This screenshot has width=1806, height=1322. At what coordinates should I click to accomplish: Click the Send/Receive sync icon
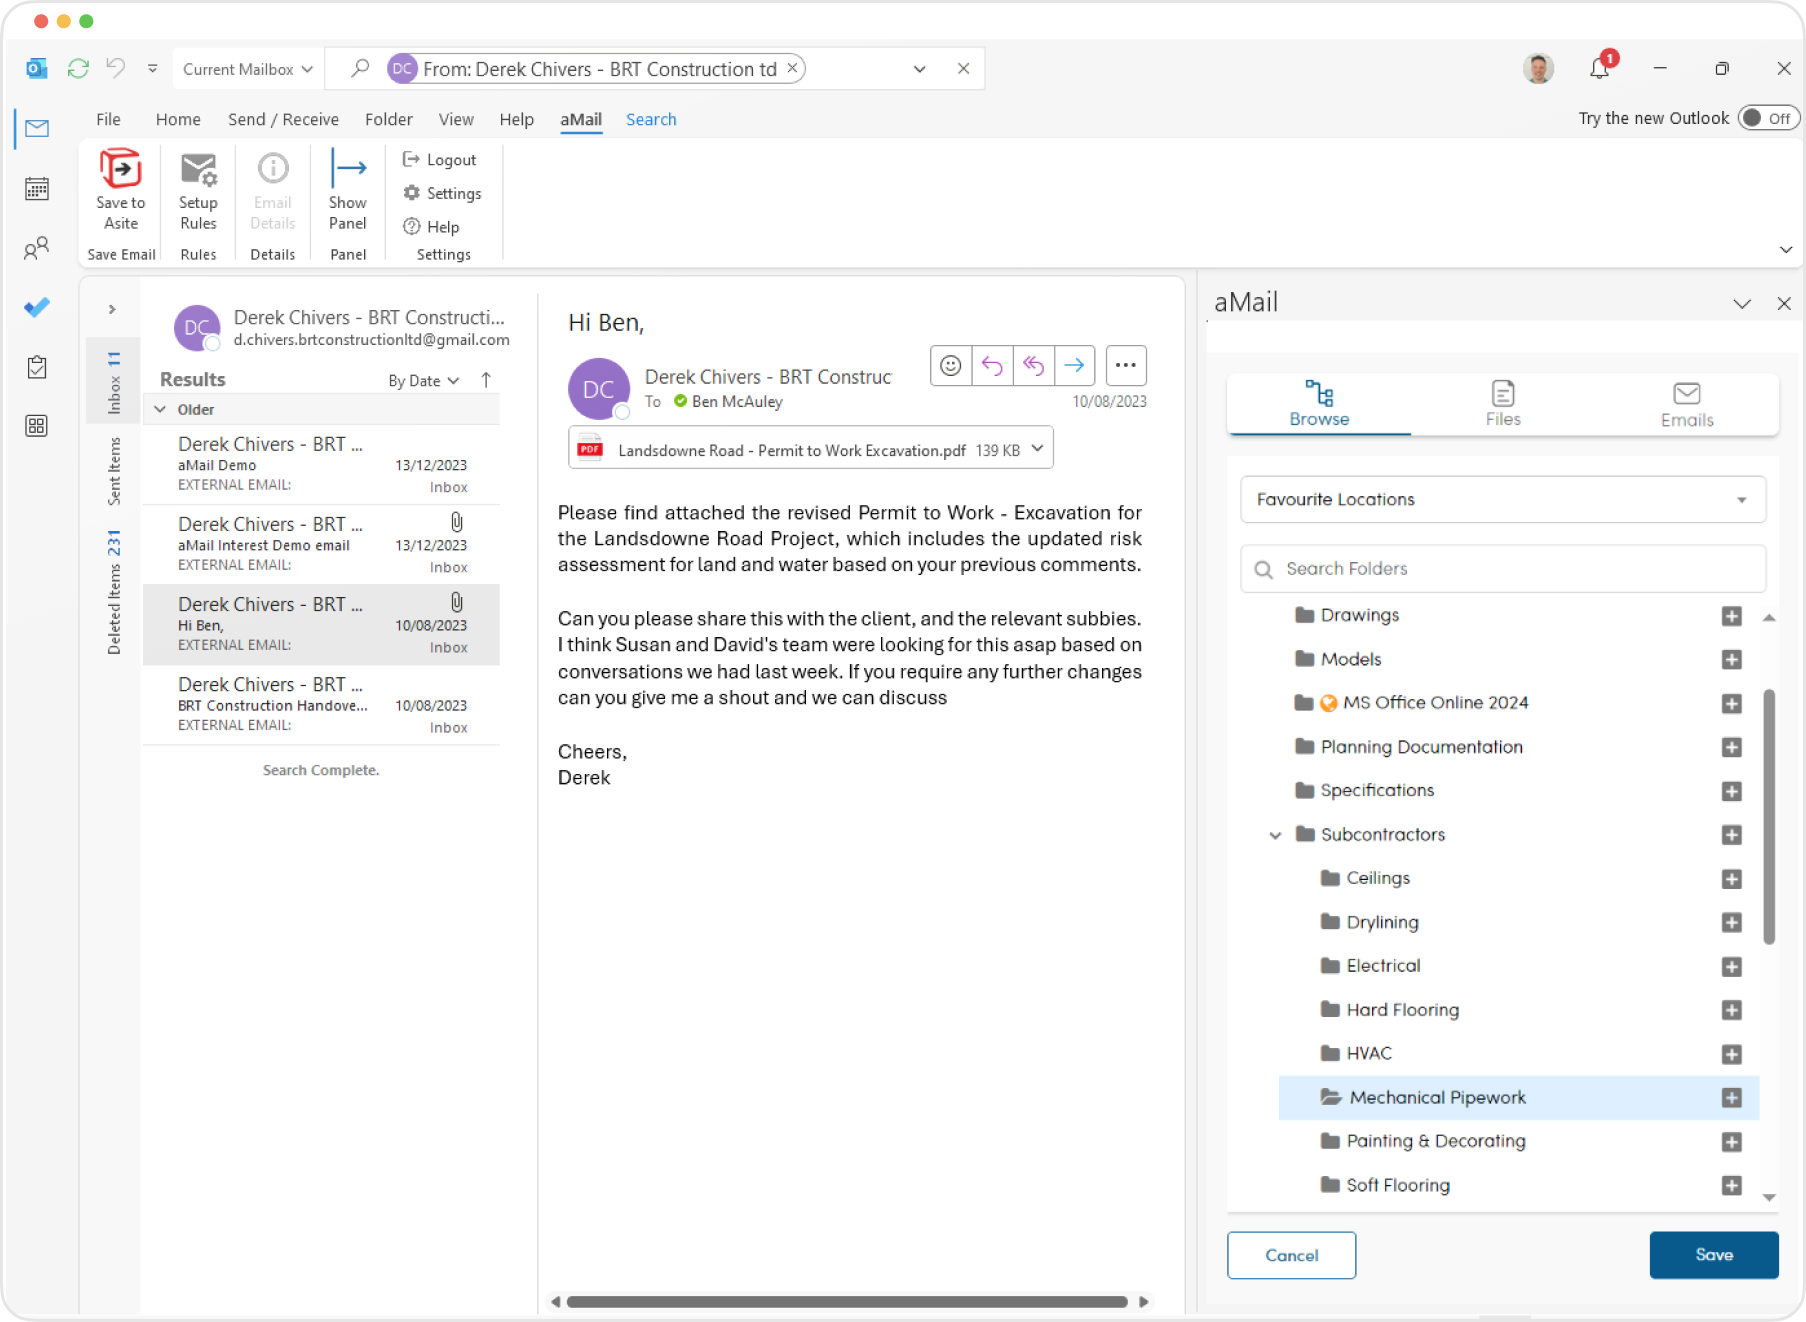78,68
